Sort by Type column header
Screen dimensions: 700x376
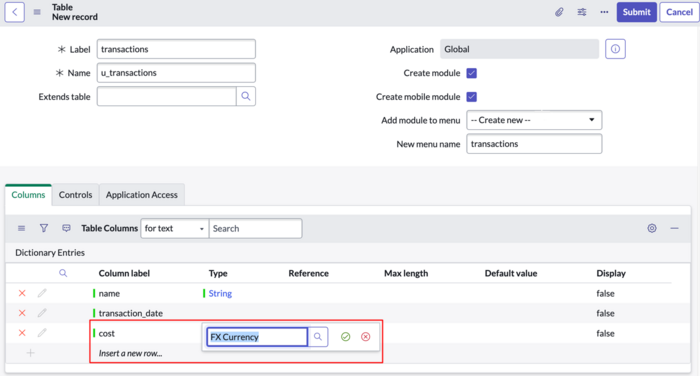218,273
